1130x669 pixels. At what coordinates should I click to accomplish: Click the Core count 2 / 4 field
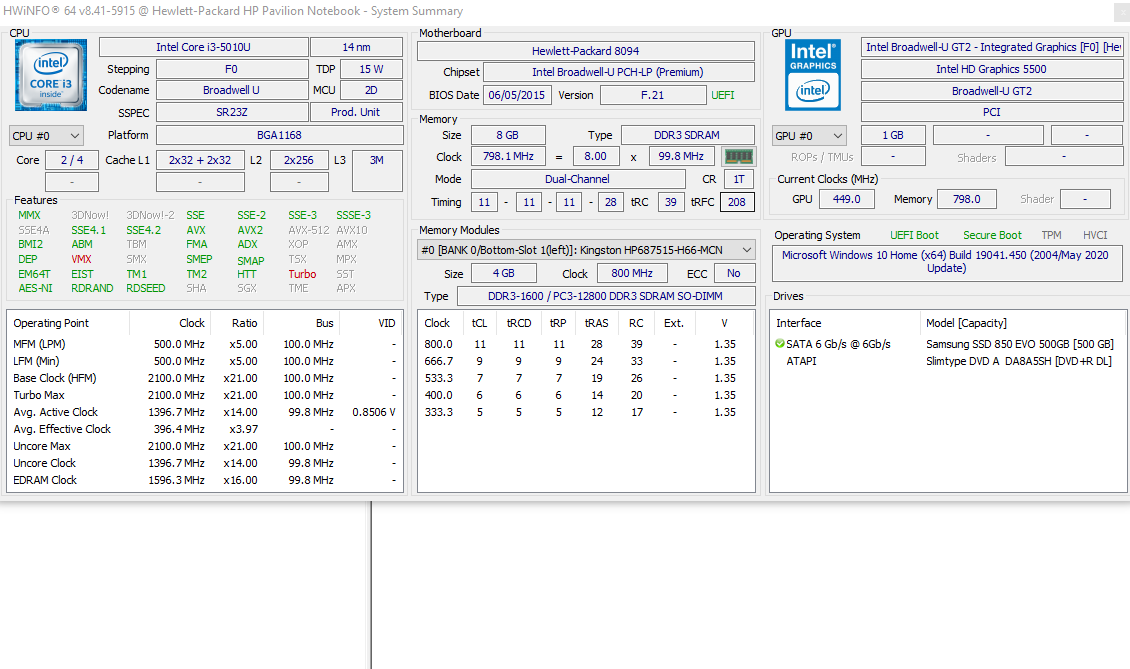(x=71, y=160)
